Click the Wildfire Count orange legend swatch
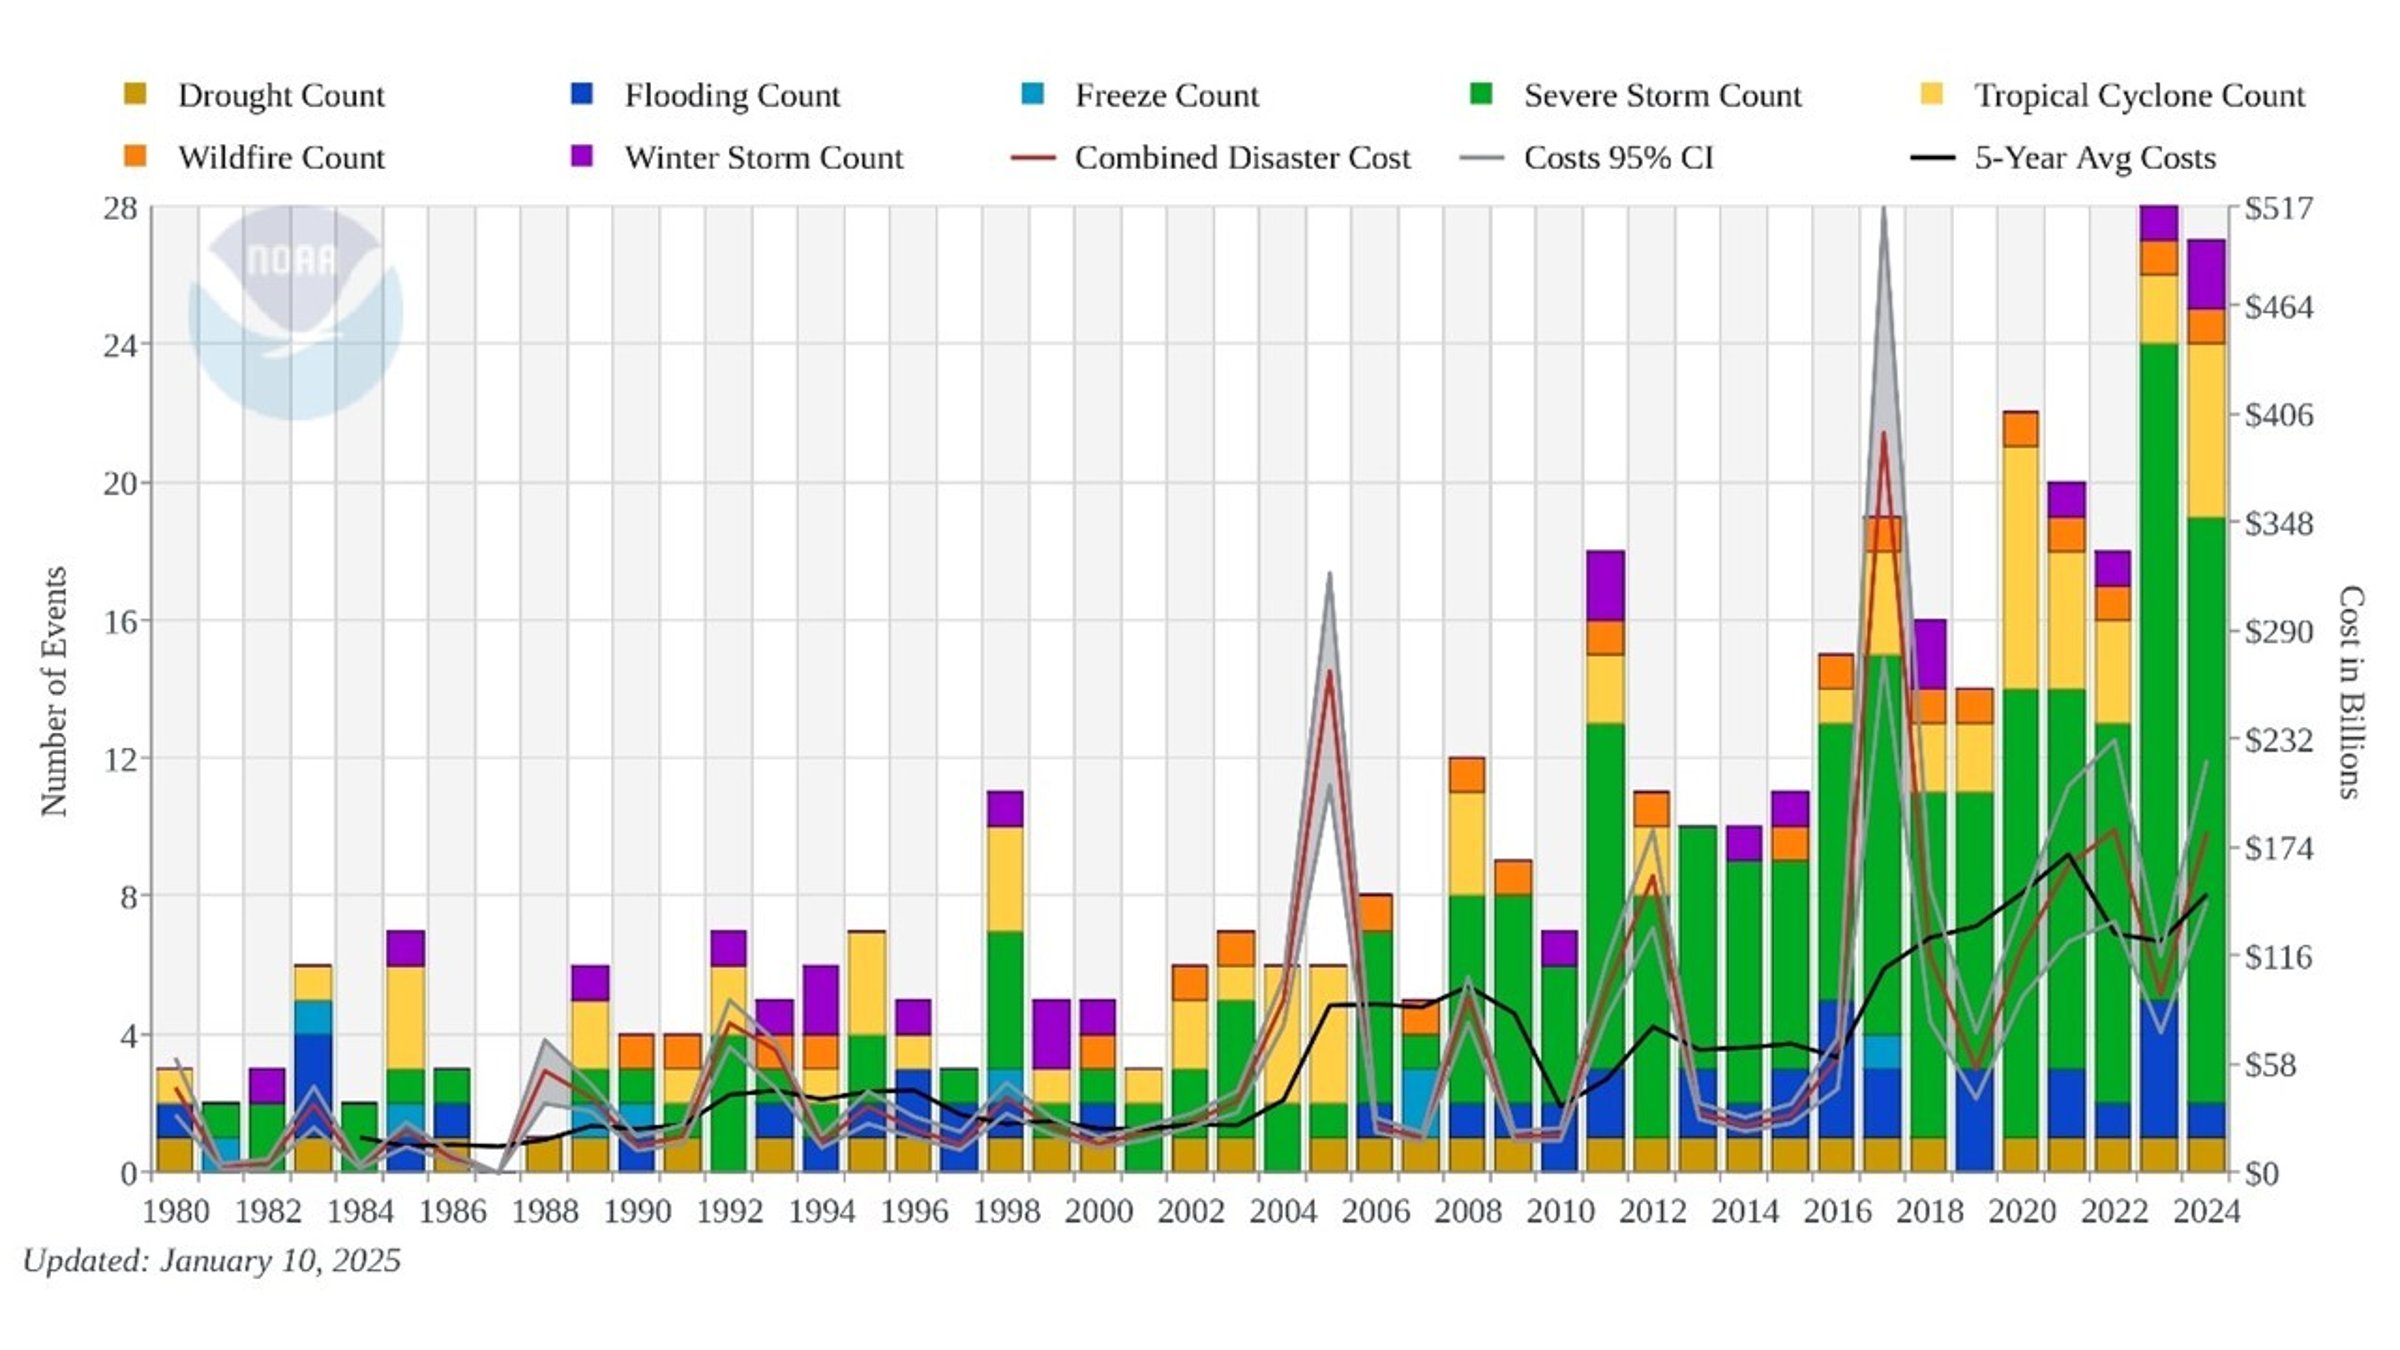Viewport: 2400px width, 1350px height. coord(134,156)
